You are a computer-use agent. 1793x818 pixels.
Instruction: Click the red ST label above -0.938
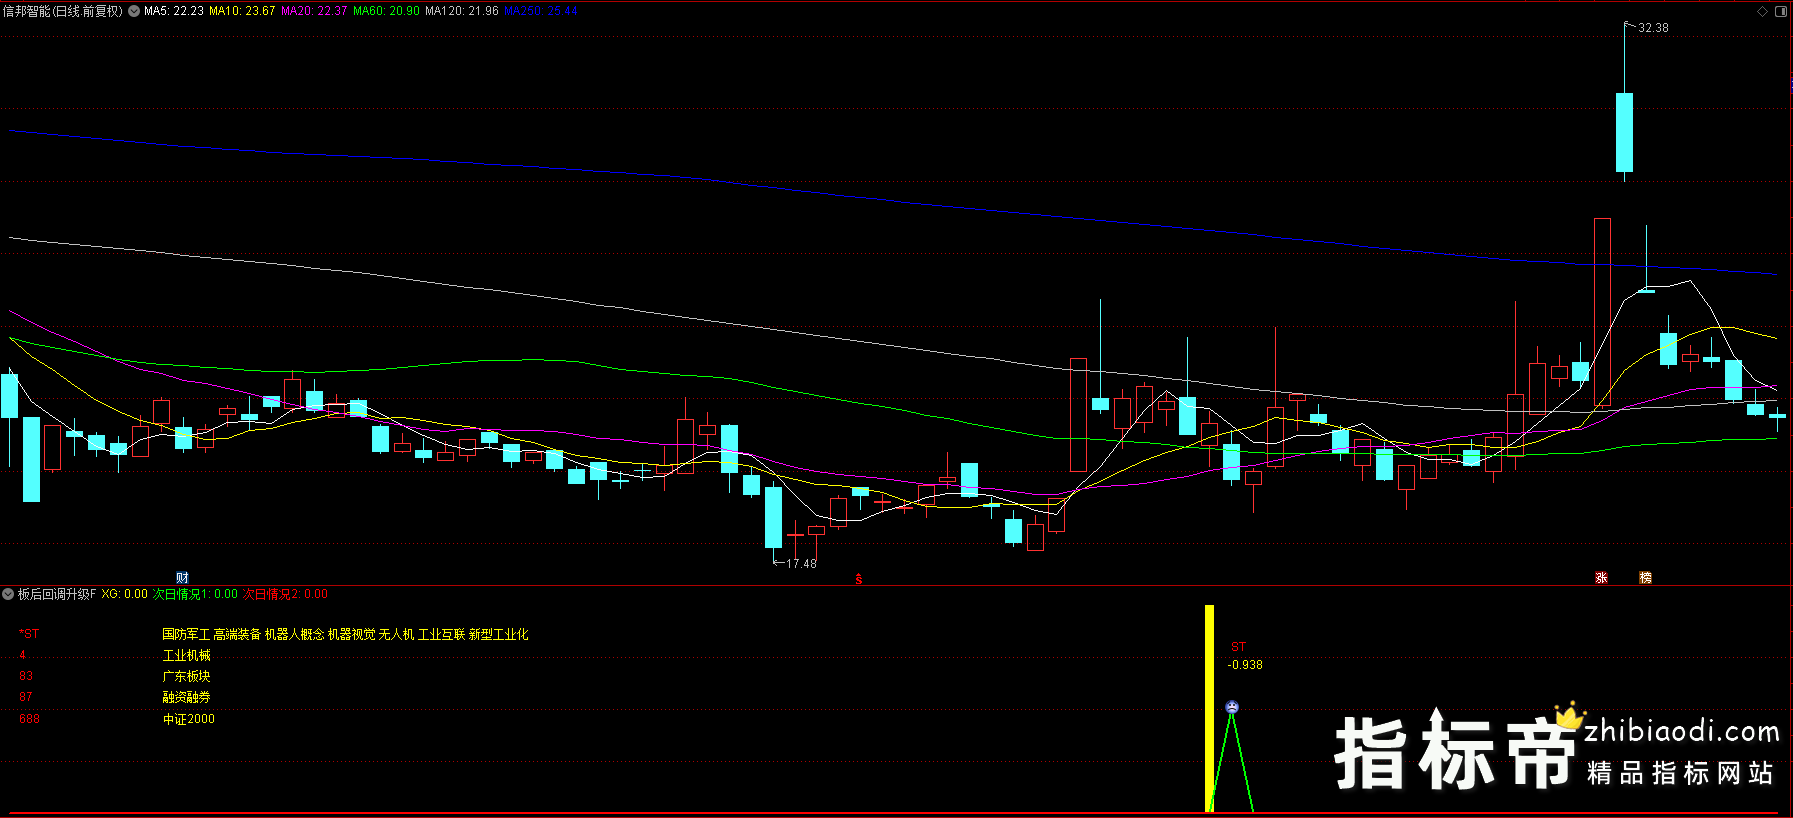click(x=1239, y=647)
